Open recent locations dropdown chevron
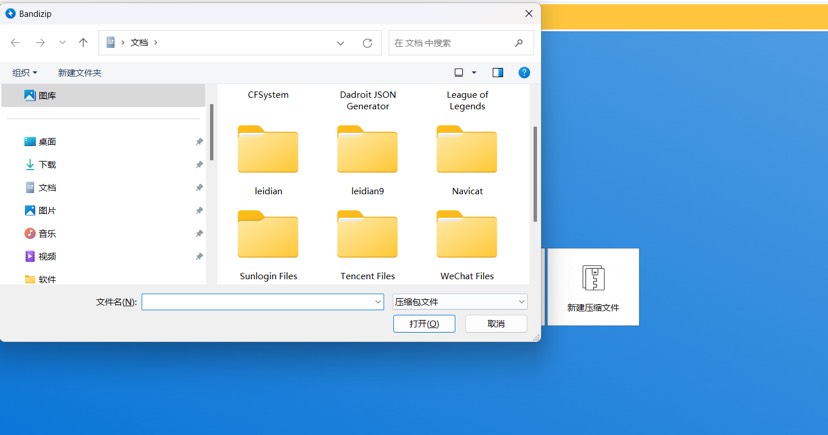This screenshot has height=435, width=828. pyautogui.click(x=62, y=43)
